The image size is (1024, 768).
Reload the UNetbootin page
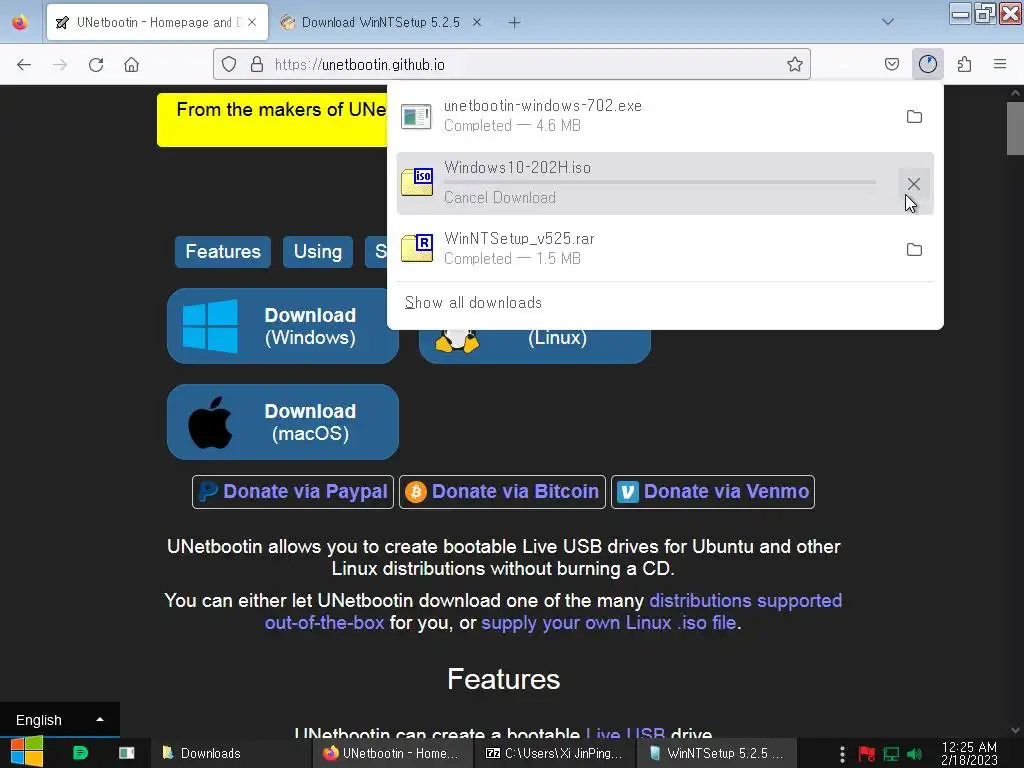point(96,64)
